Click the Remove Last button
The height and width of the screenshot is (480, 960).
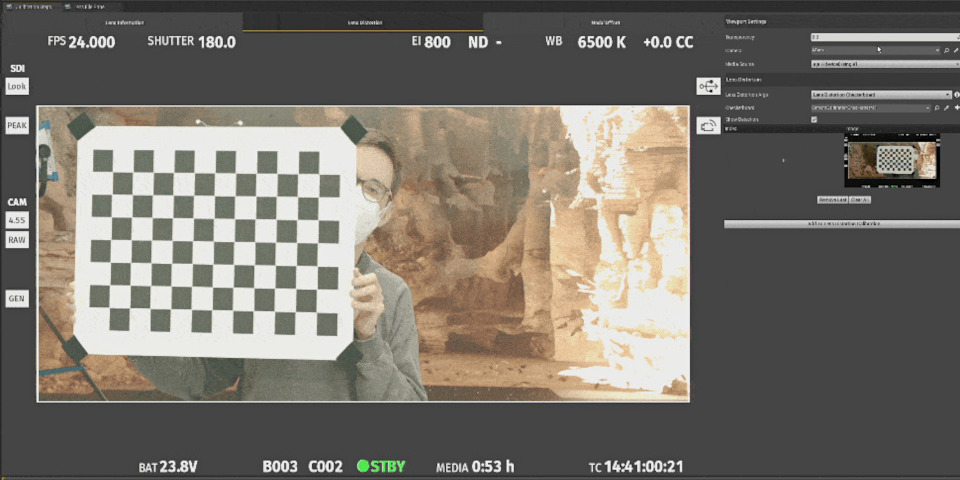click(x=832, y=200)
